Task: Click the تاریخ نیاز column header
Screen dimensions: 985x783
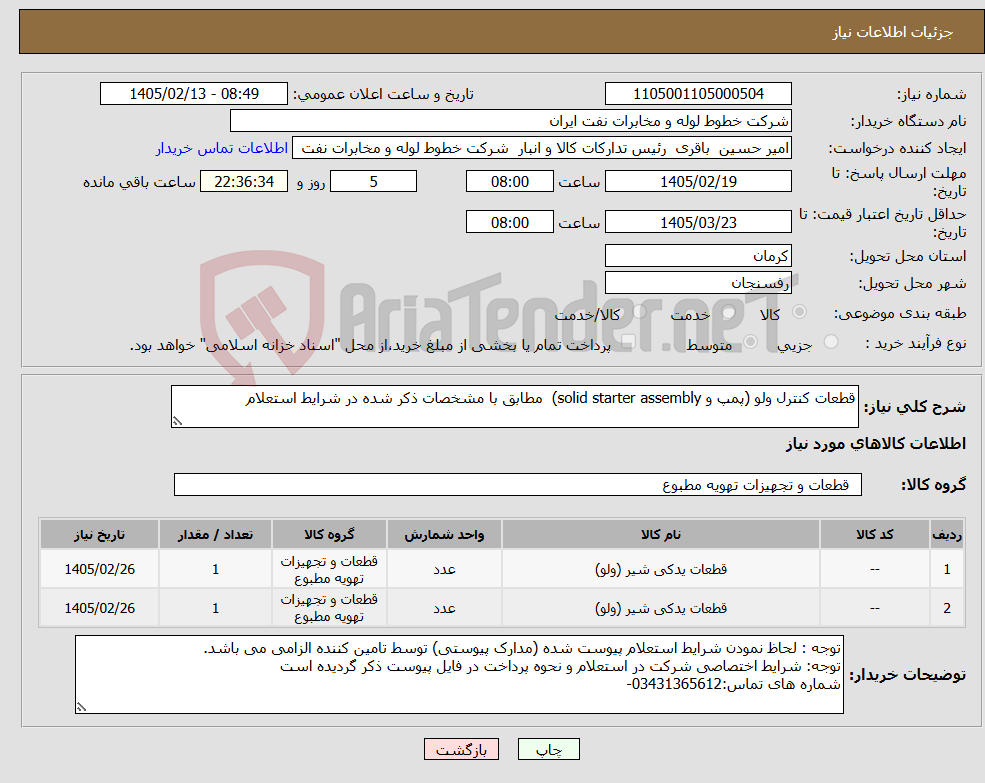Action: pos(100,534)
